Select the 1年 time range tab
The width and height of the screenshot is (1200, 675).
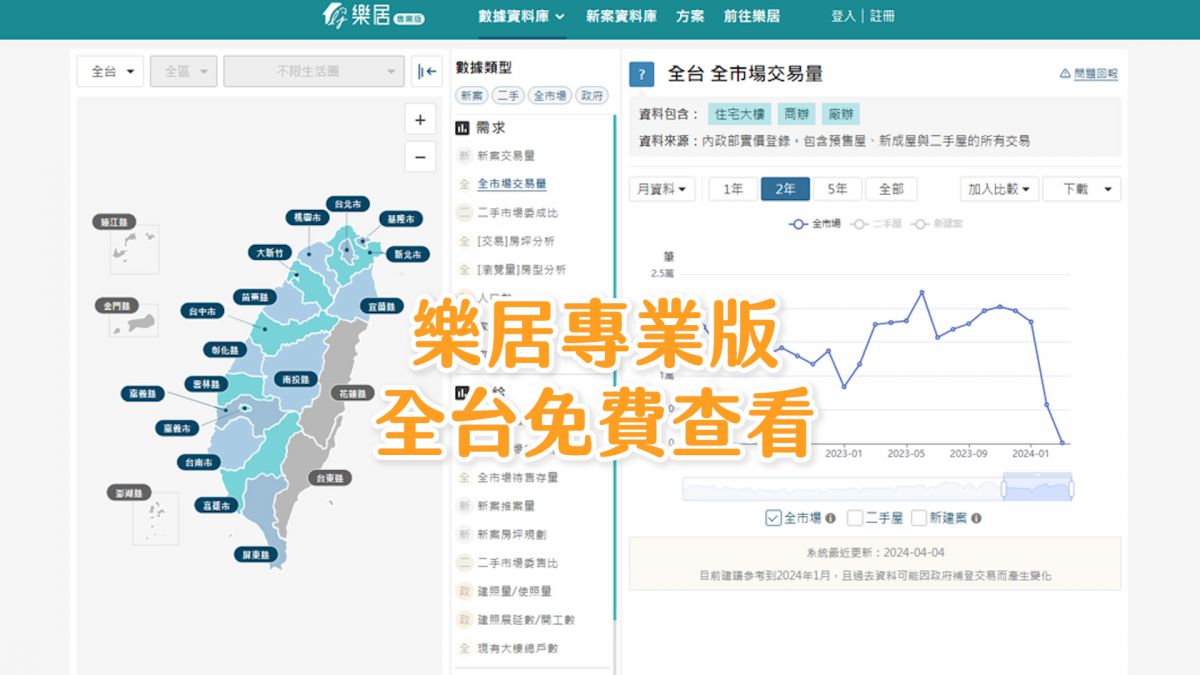733,189
